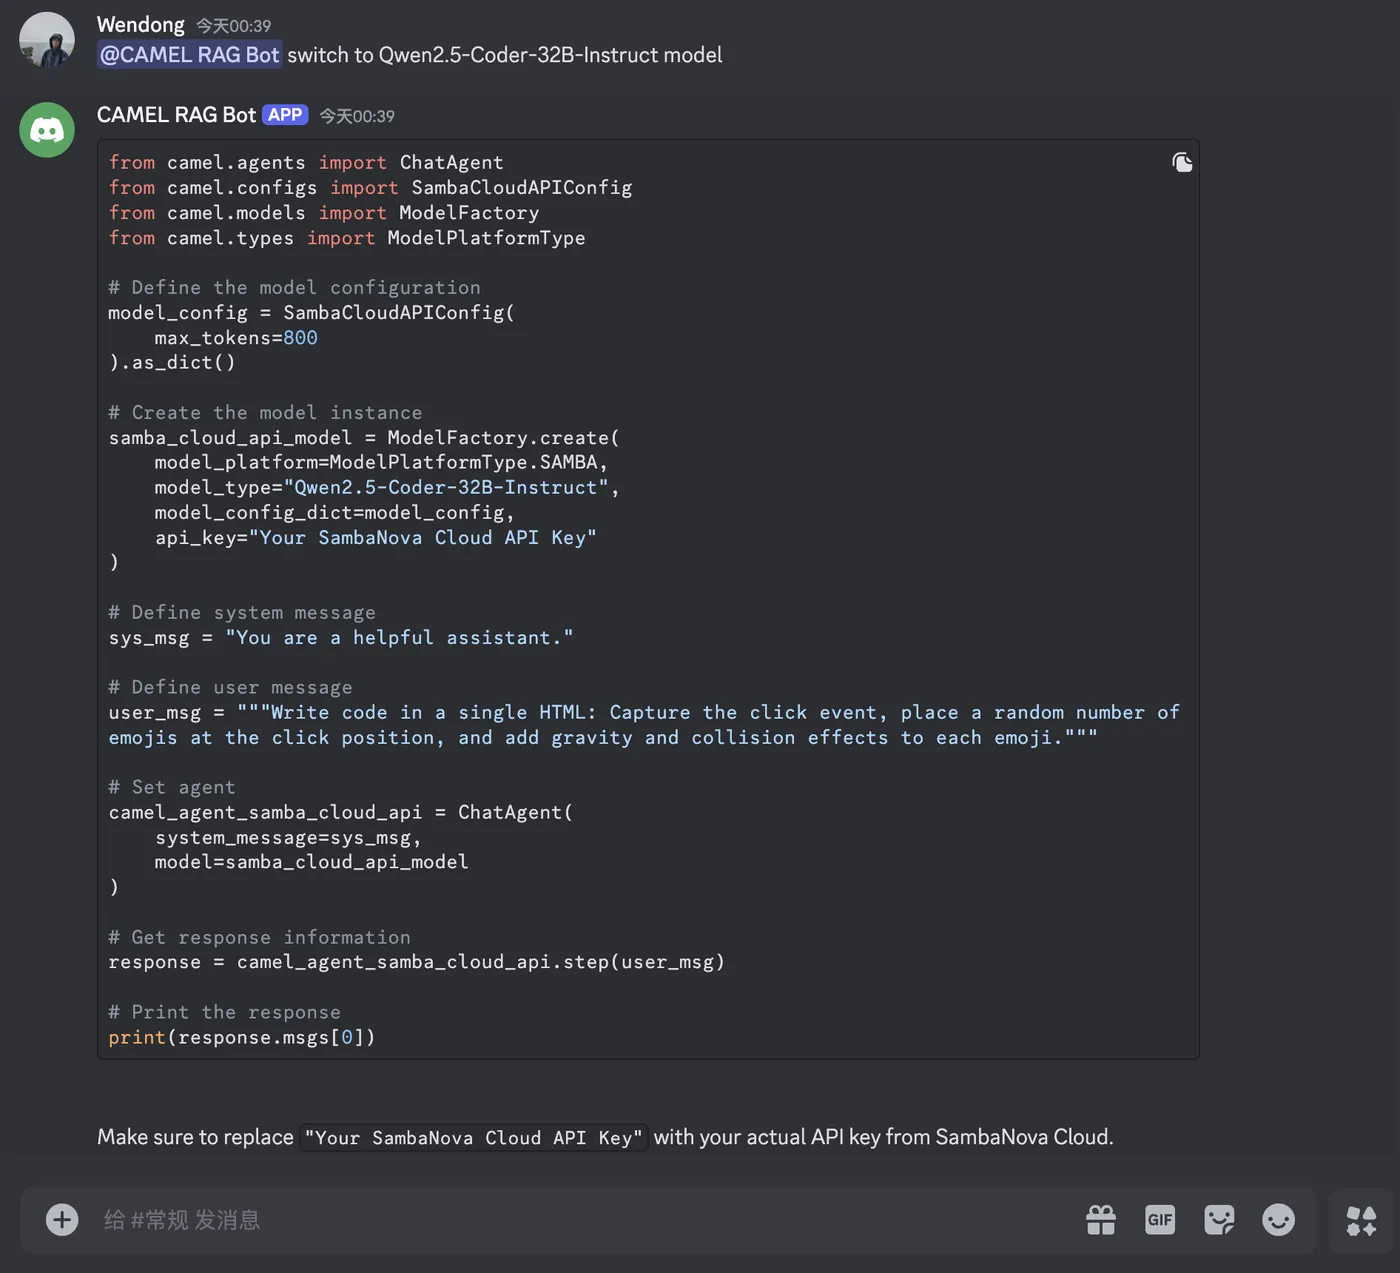
Task: Click the comment "# Get response information"
Action: pyautogui.click(x=259, y=937)
